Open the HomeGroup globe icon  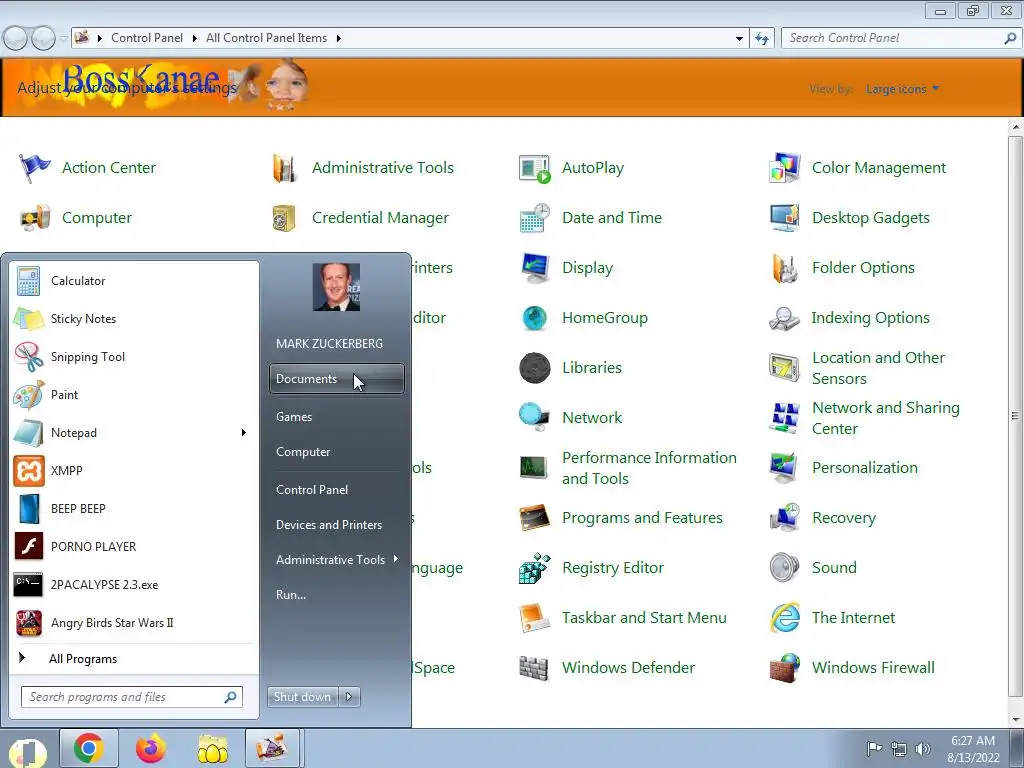point(535,318)
